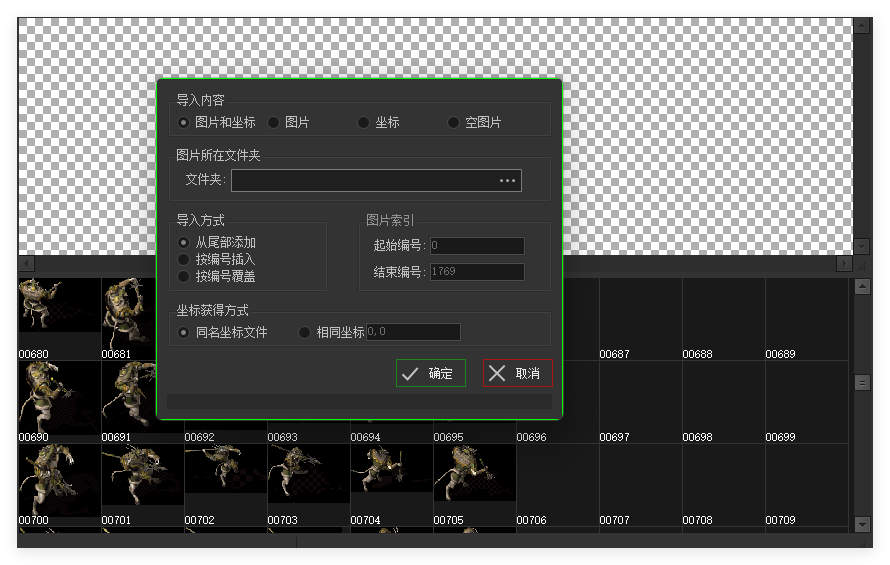Select empty frame 00709
This screenshot has width=890, height=565.
[806, 485]
